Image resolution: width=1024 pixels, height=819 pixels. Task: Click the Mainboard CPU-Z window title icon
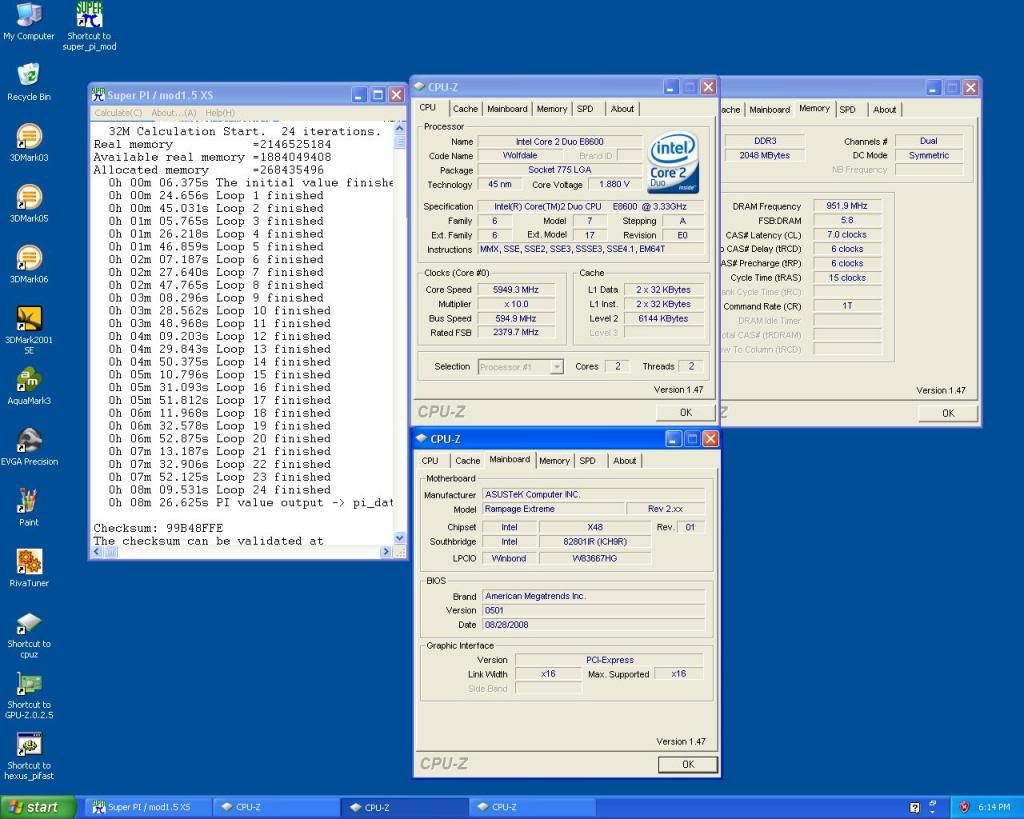[422, 438]
